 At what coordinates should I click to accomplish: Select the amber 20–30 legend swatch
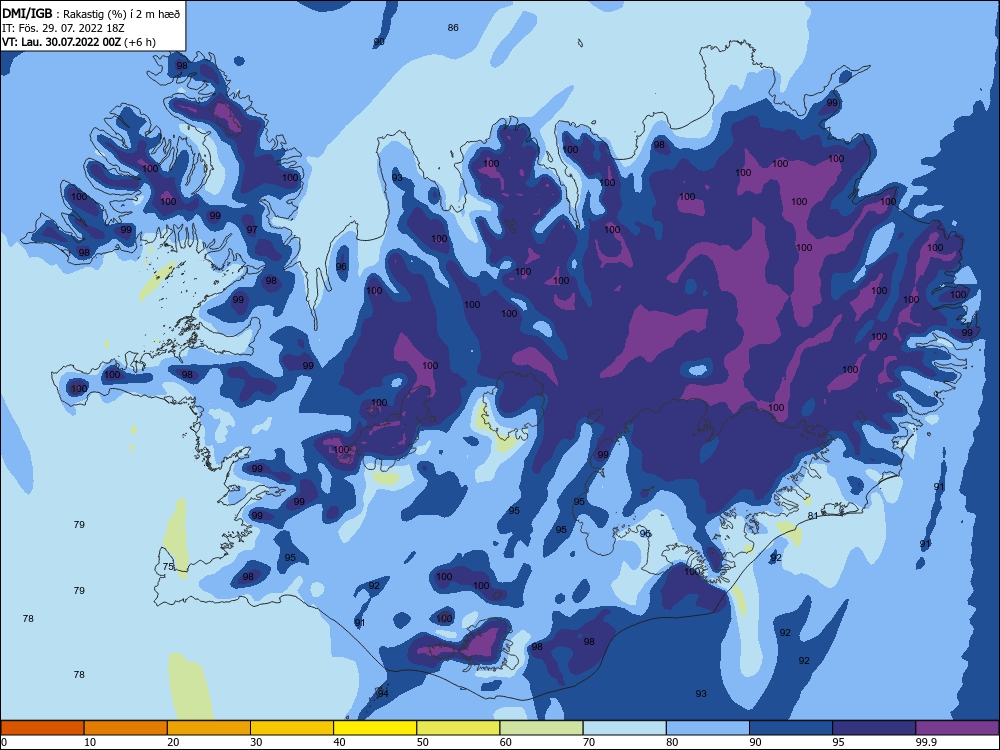click(x=209, y=728)
